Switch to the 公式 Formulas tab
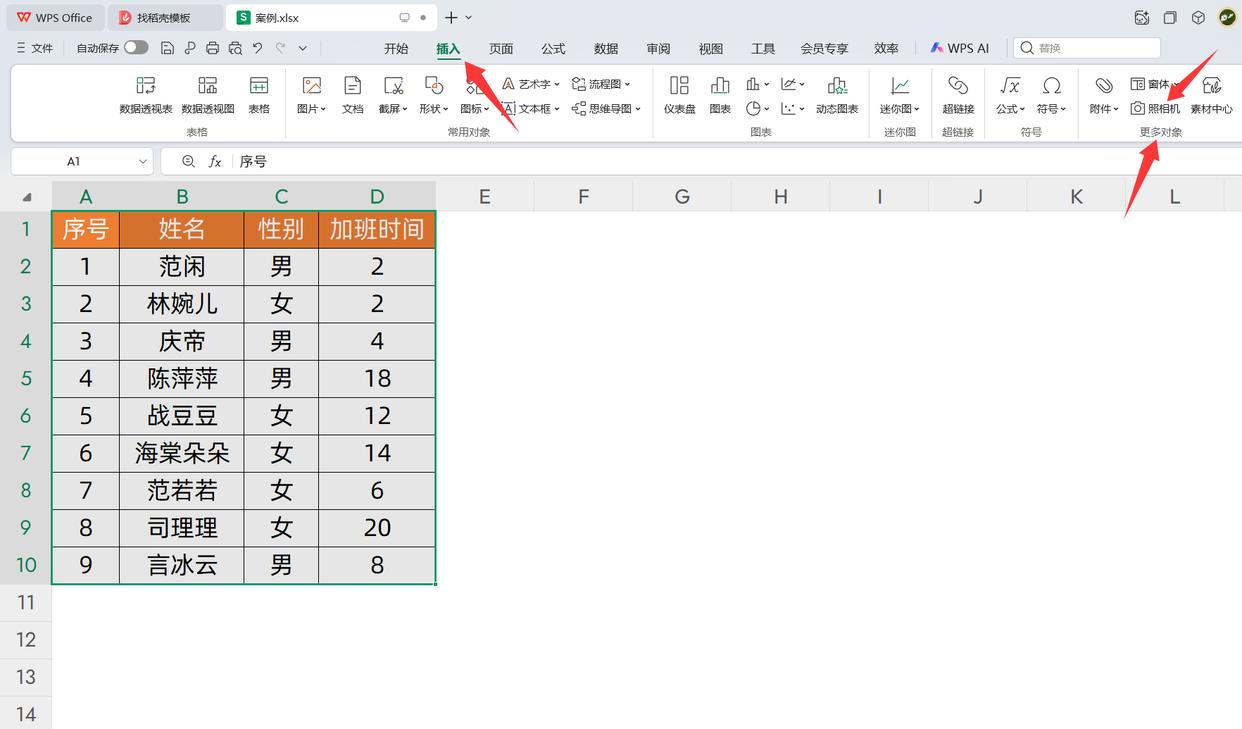Screen dimensions: 1242x729 click(553, 48)
